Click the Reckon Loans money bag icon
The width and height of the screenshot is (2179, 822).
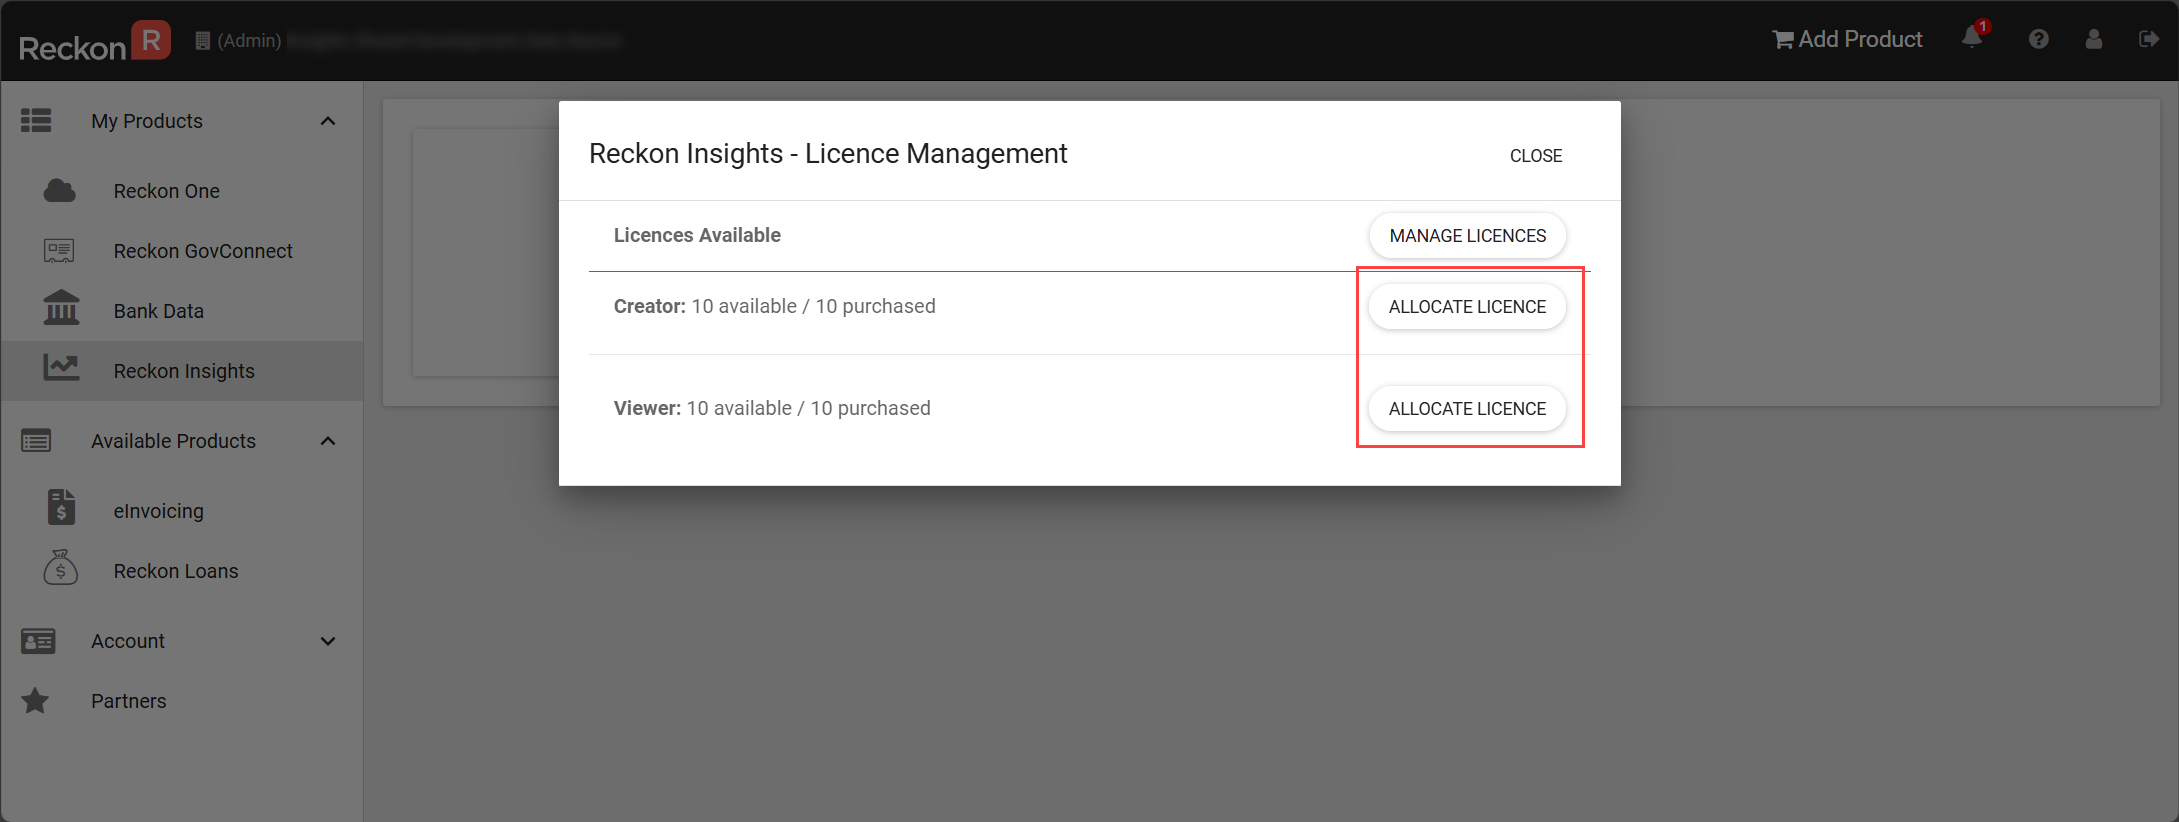[x=61, y=568]
